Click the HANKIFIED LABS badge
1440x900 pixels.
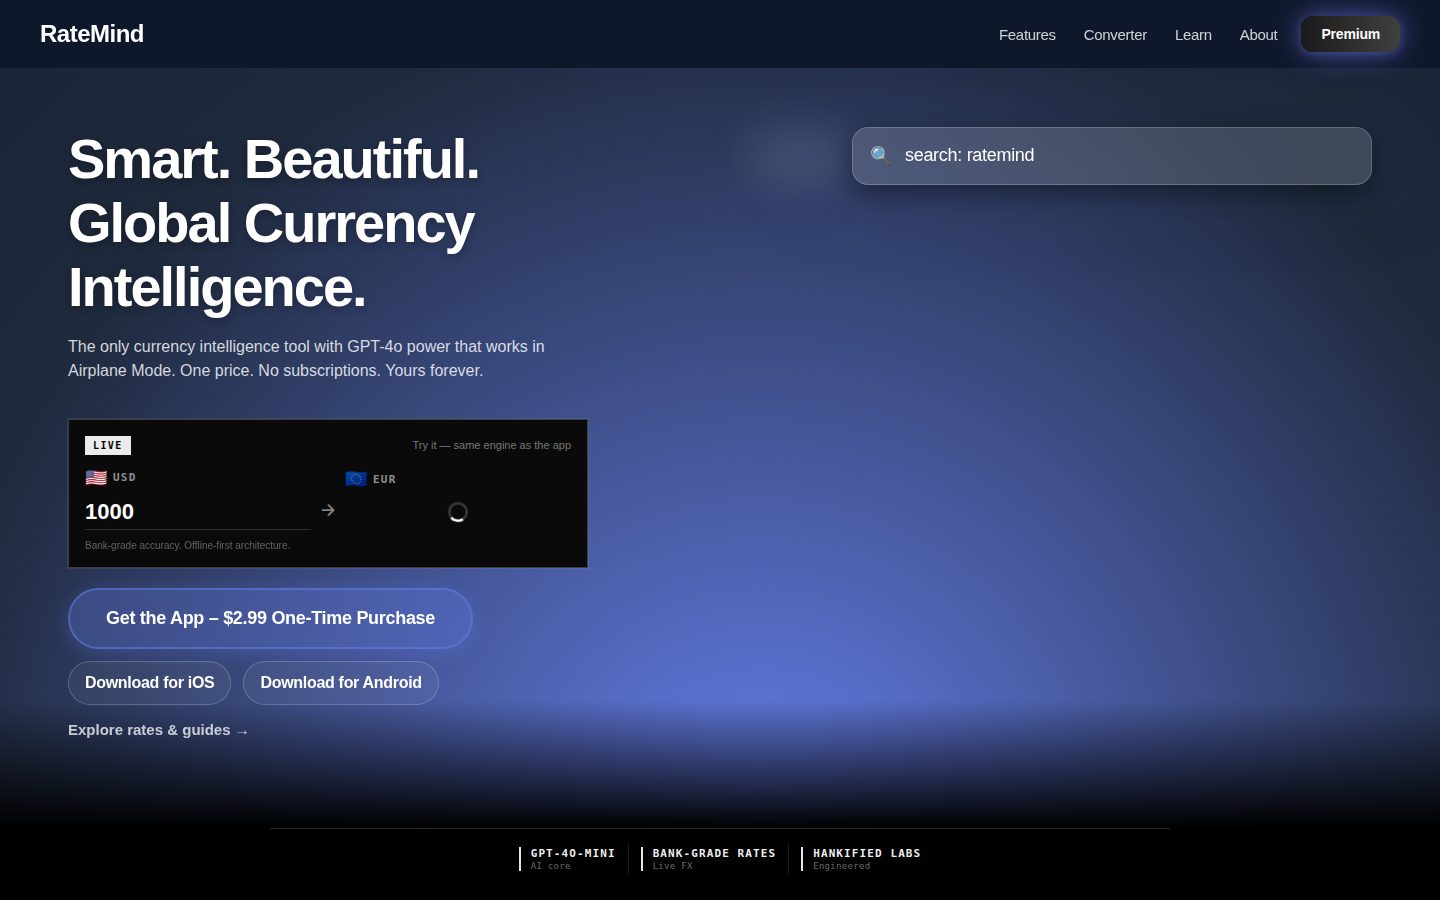pyautogui.click(x=861, y=858)
